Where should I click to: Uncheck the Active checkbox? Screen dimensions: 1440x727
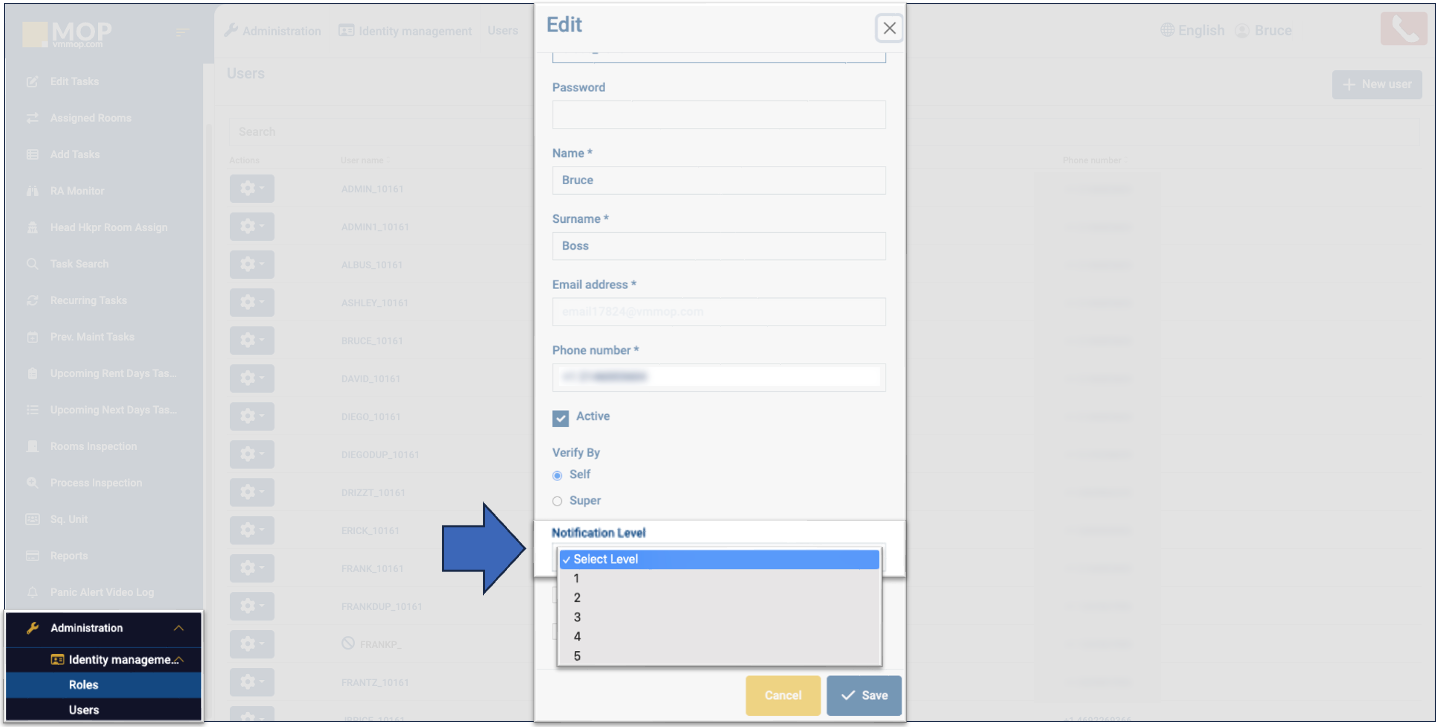point(561,418)
